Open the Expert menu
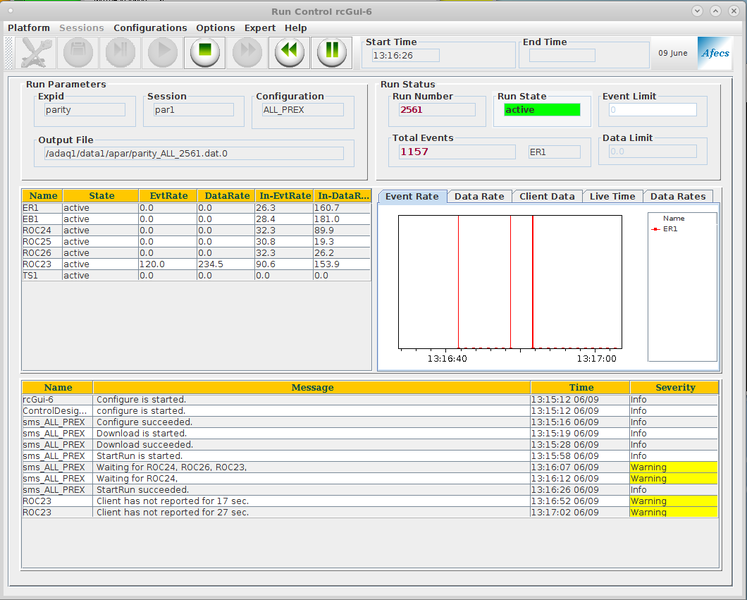Viewport: 747px width, 600px height. click(260, 28)
